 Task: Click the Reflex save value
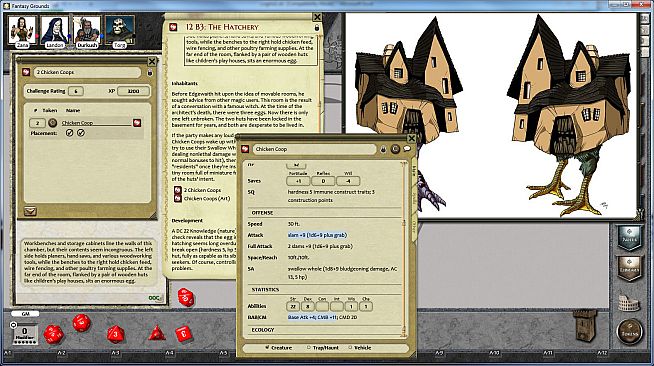[x=323, y=181]
